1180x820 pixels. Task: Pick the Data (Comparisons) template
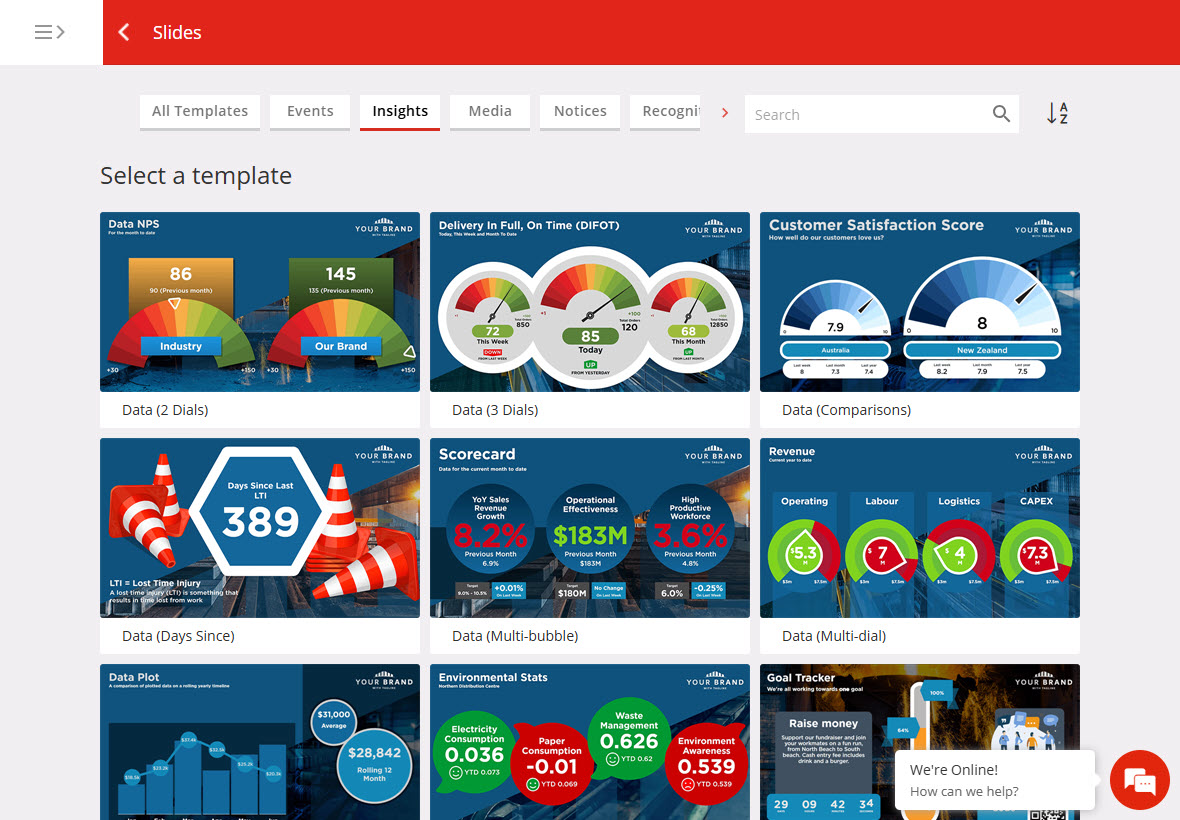click(920, 302)
